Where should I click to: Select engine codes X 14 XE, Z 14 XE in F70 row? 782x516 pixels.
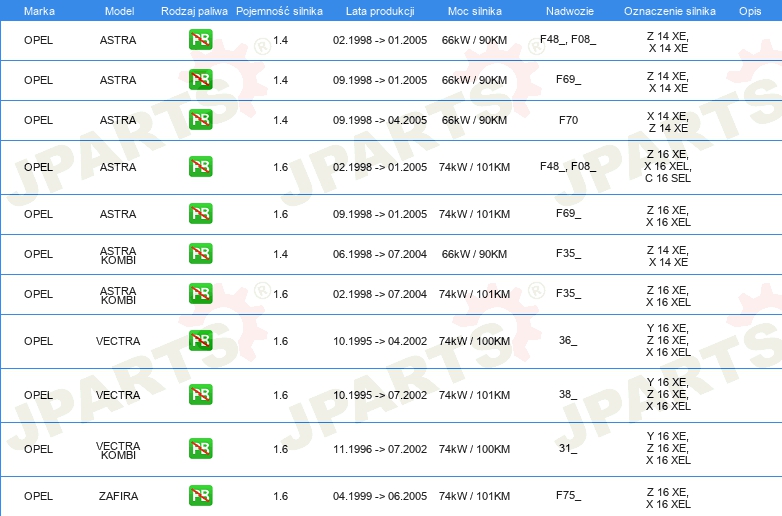click(x=668, y=122)
